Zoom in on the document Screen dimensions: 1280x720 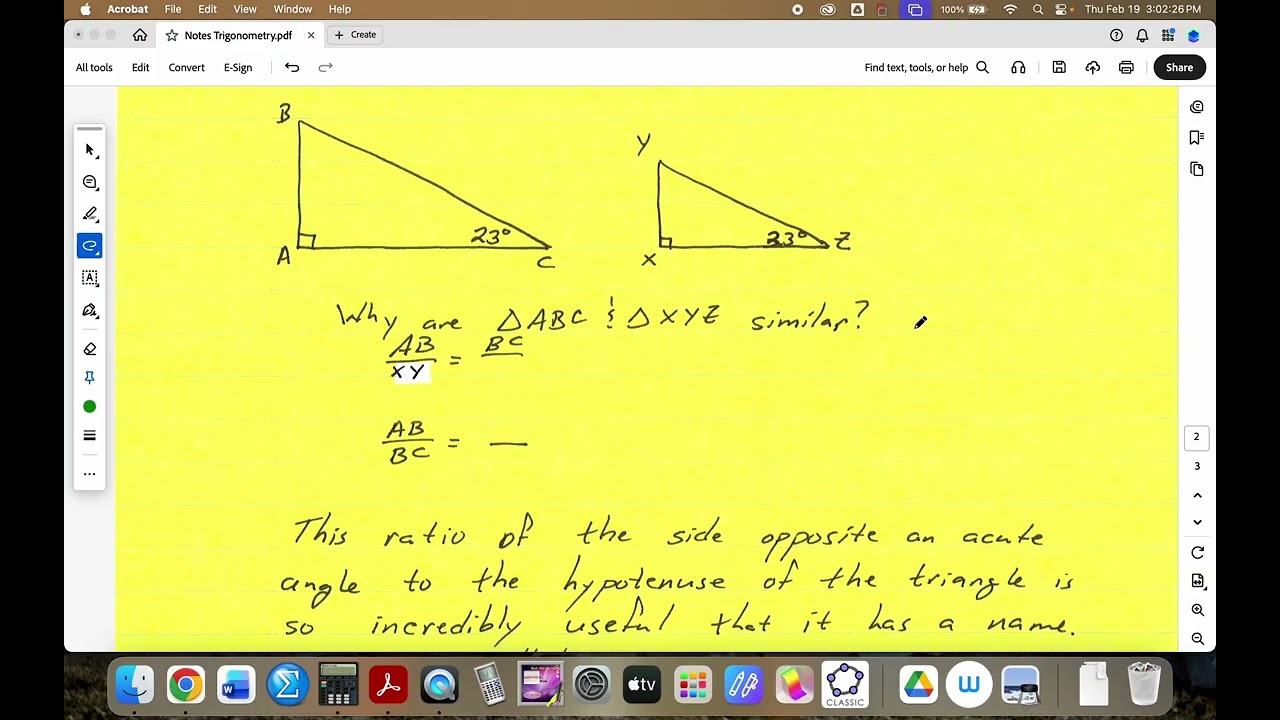click(x=1197, y=610)
